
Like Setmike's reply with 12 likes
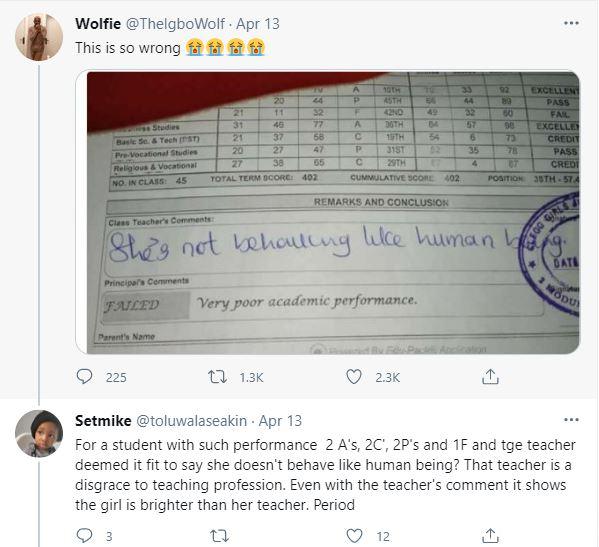click(x=354, y=536)
